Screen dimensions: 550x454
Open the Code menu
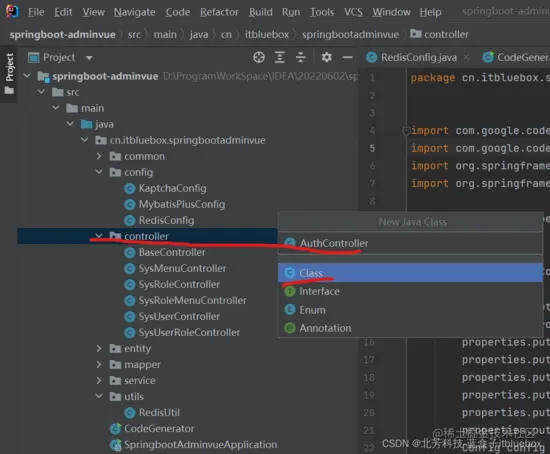[x=178, y=12]
